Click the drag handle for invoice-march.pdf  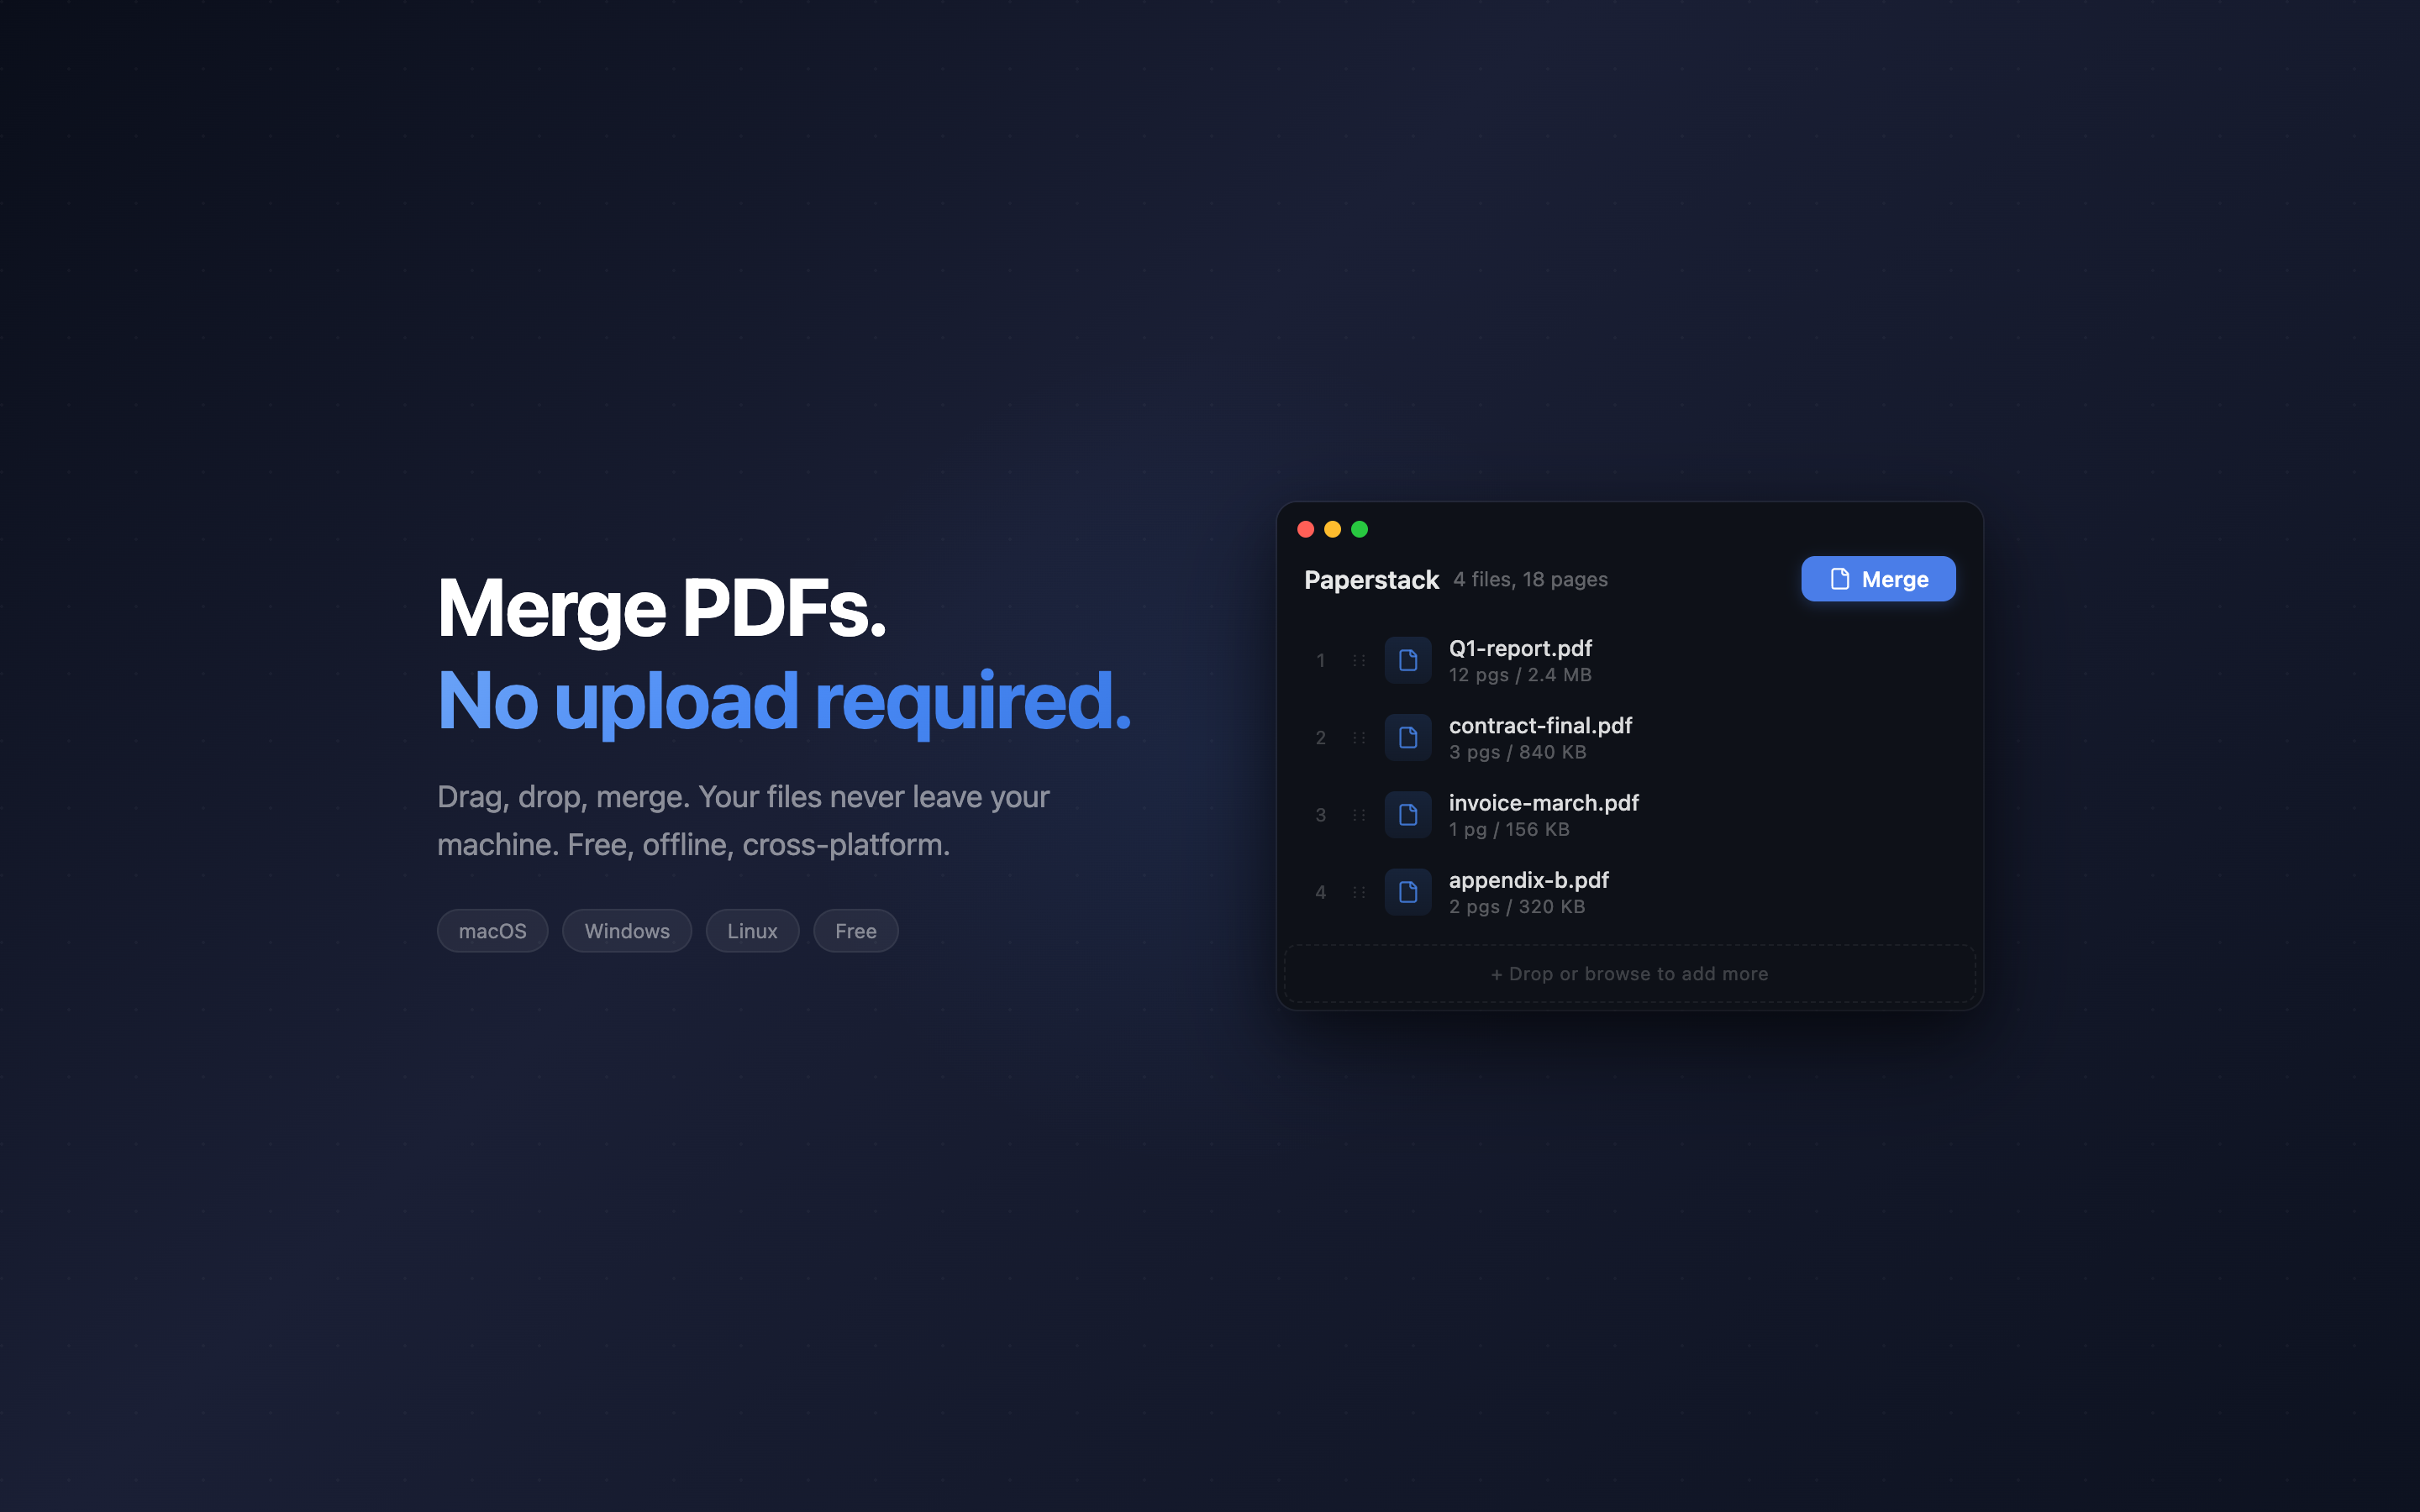[1359, 814]
